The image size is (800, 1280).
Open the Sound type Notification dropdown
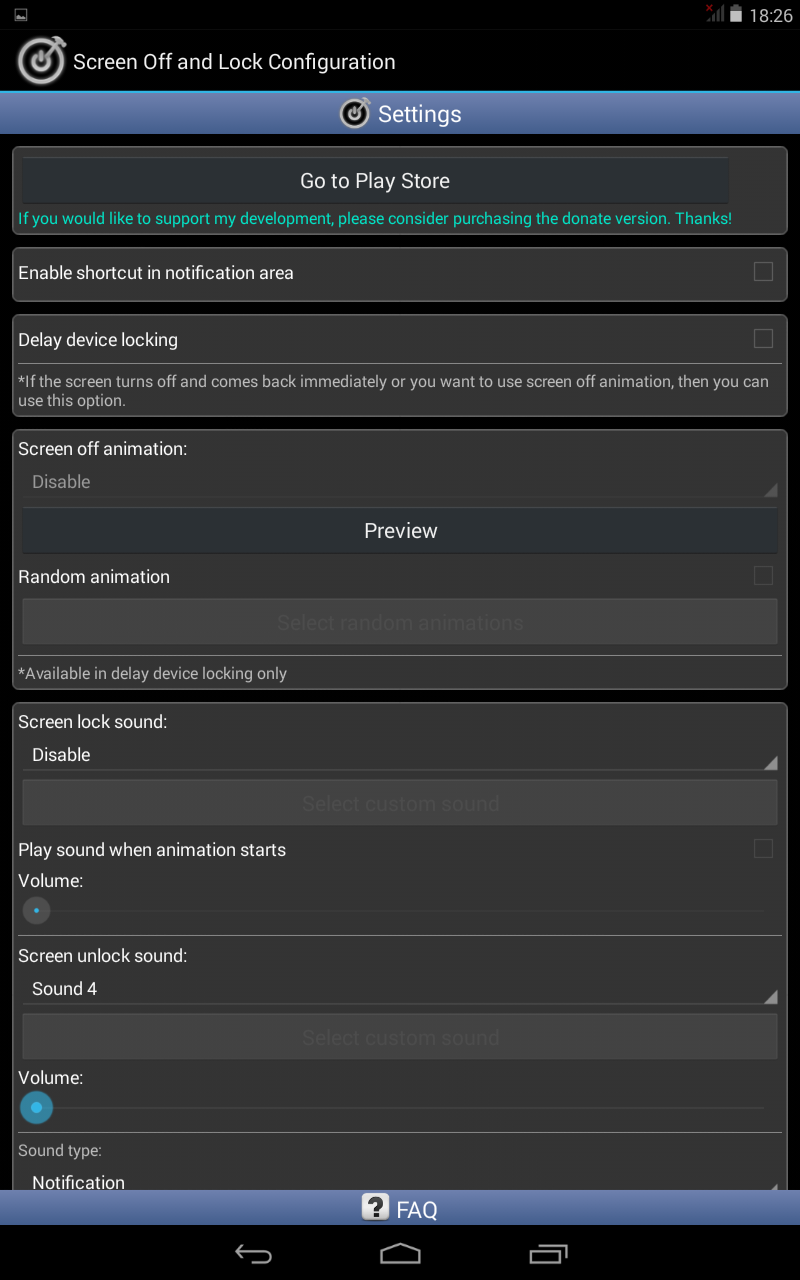pos(400,1179)
